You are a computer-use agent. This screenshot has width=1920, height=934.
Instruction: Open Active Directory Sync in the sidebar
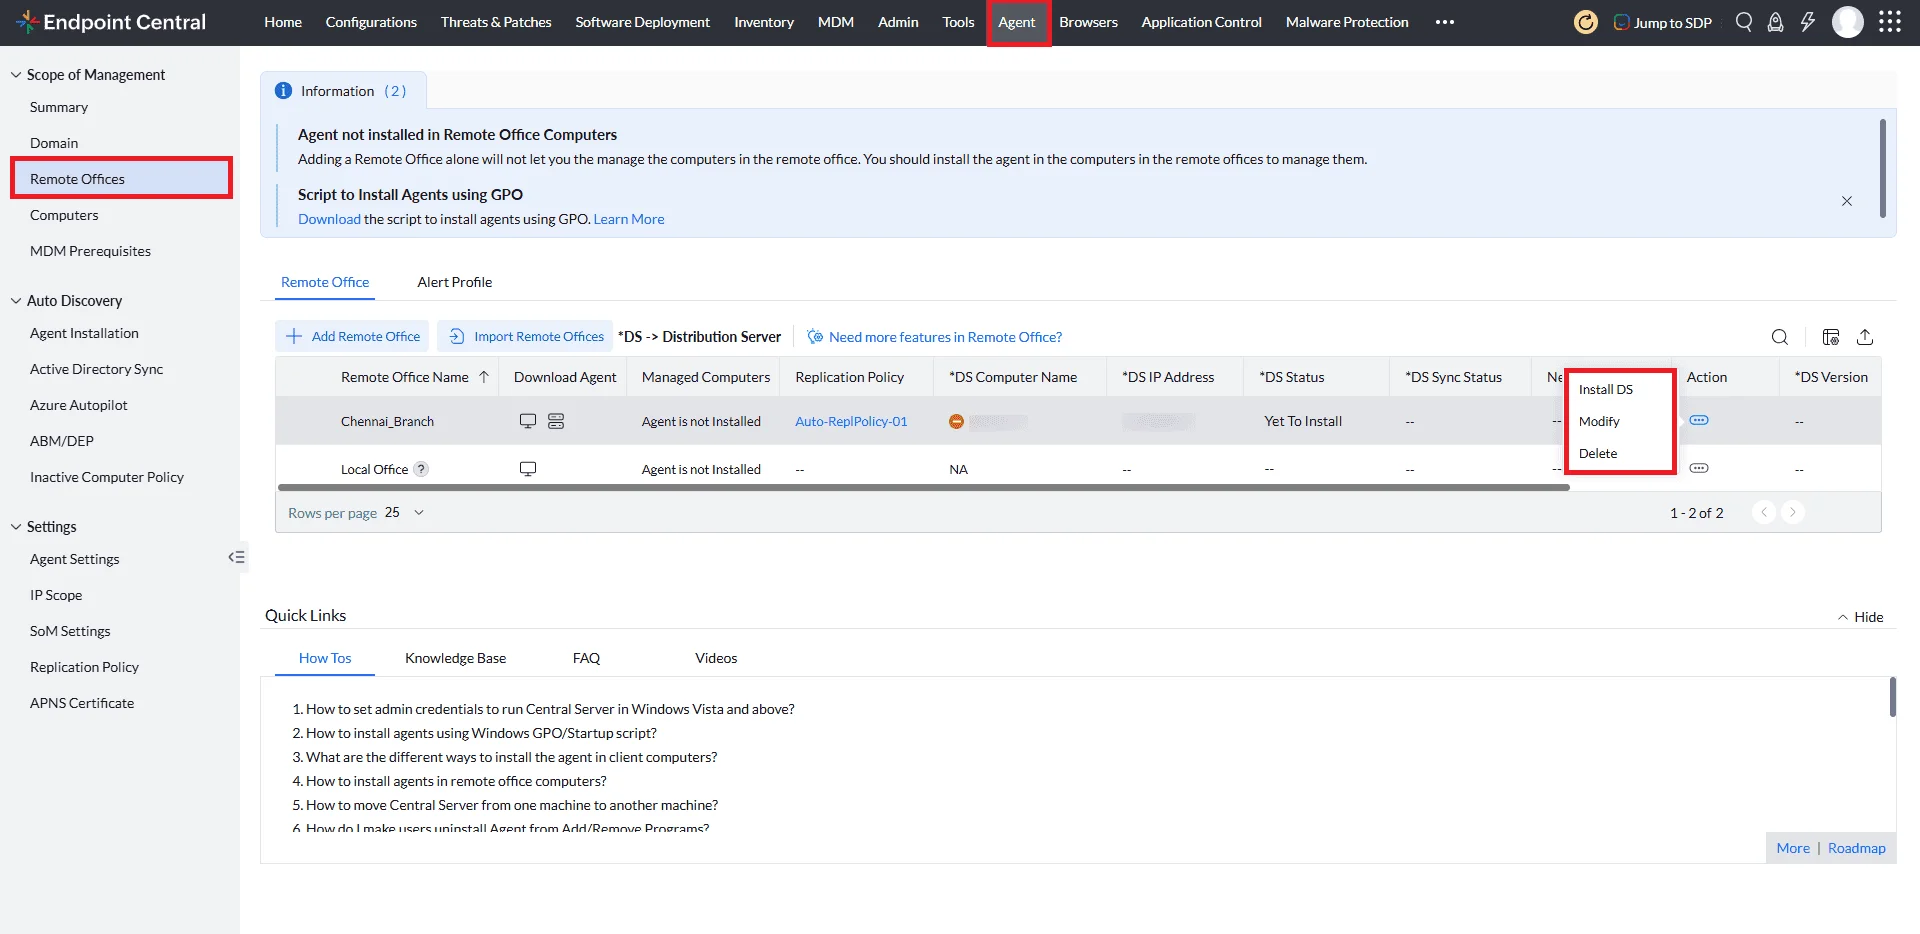(x=96, y=369)
